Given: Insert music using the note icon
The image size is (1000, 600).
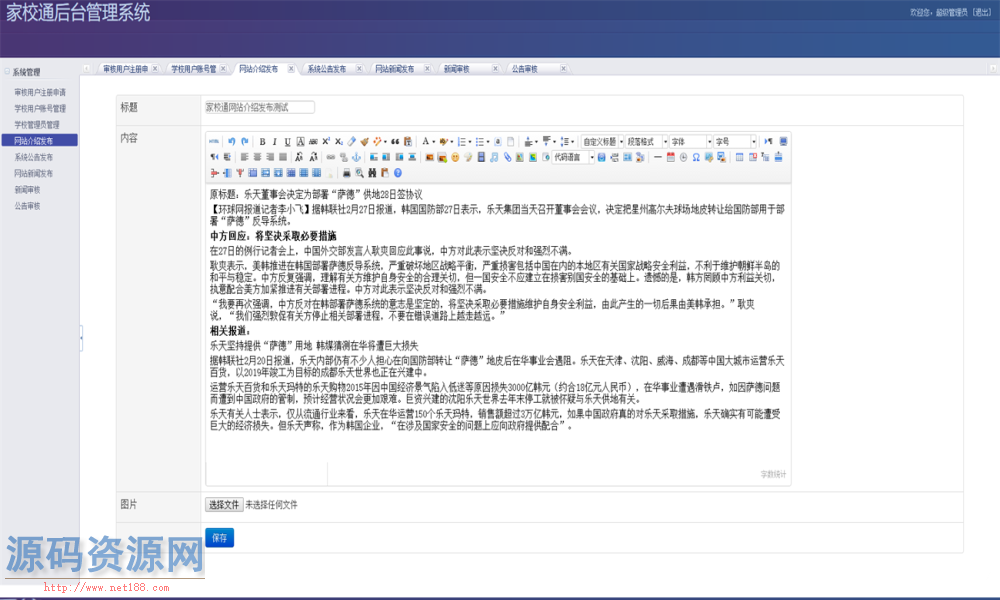Looking at the screenshot, I should click(494, 157).
